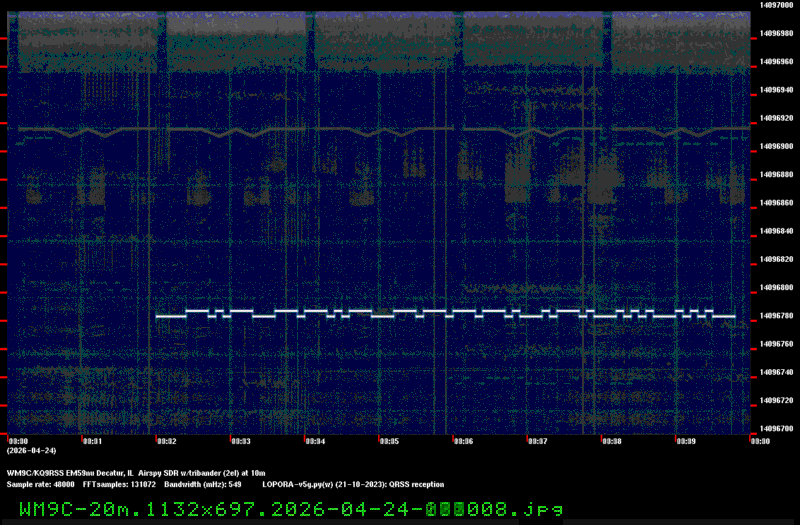The height and width of the screenshot is (525, 800).
Task: Select the 14096800 frequency label
Action: click(x=777, y=287)
